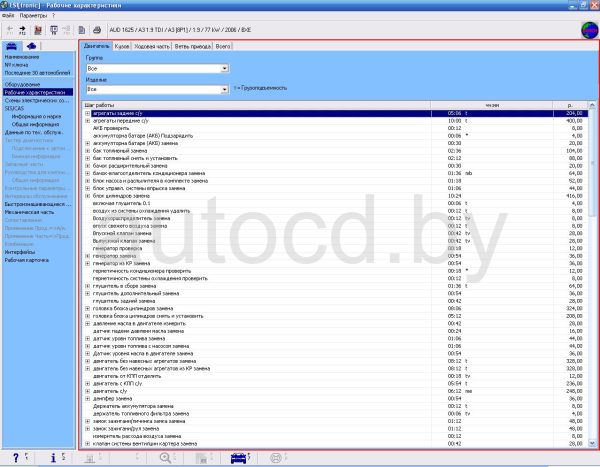Open Наименование in the sidebar
Image resolution: width=600 pixels, height=467 pixels.
pyautogui.click(x=22, y=57)
